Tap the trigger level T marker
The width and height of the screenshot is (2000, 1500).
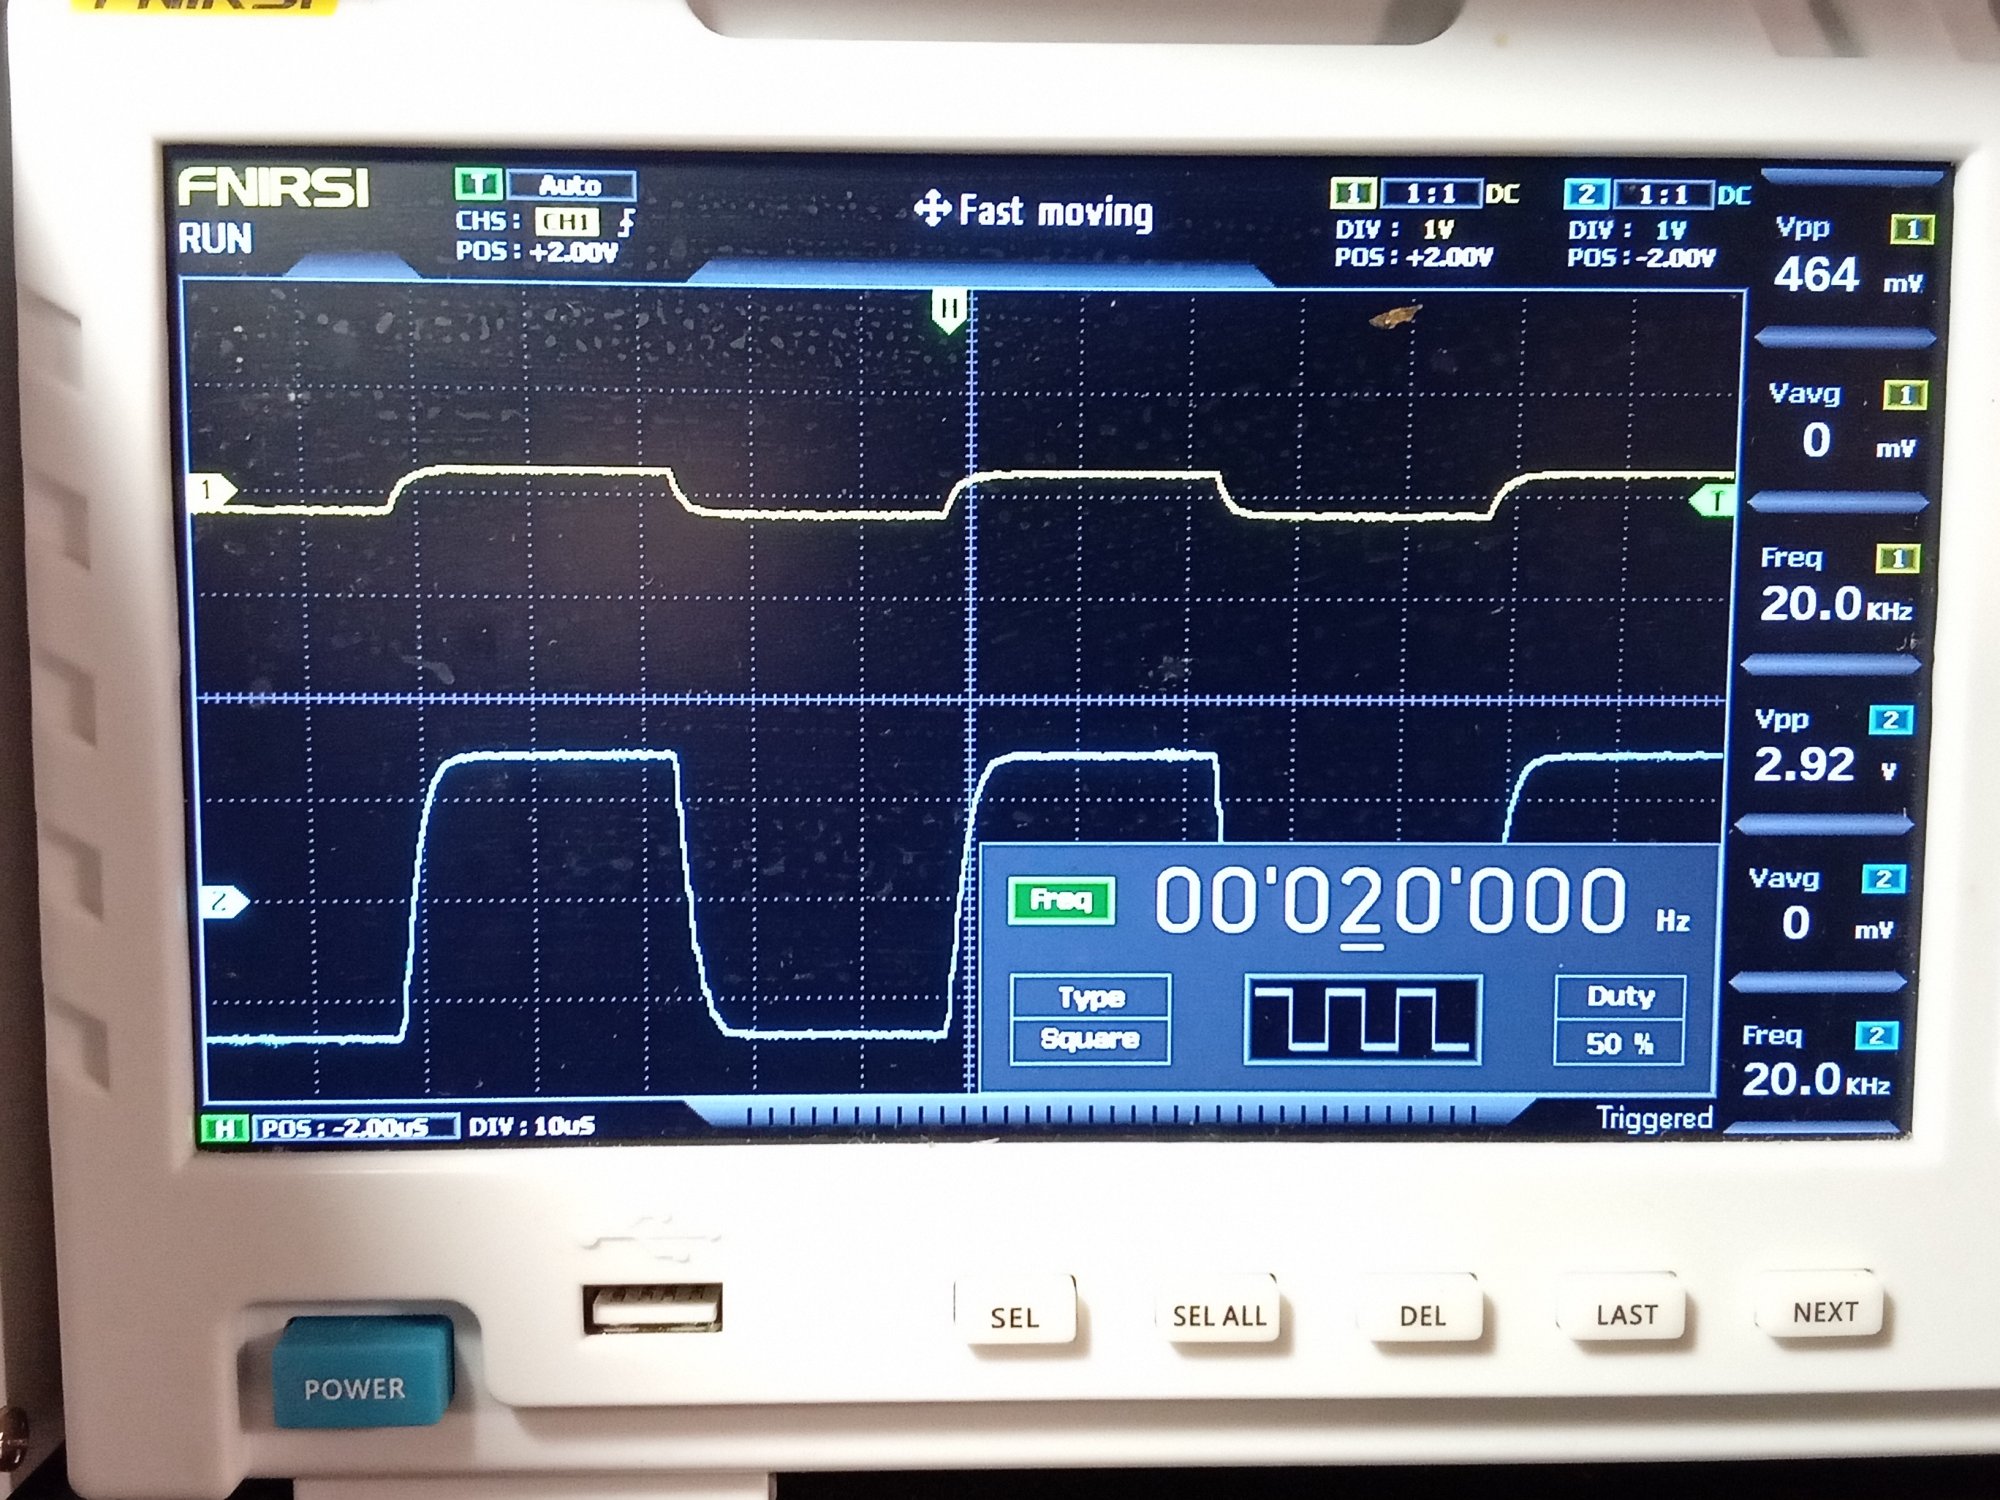1714,501
